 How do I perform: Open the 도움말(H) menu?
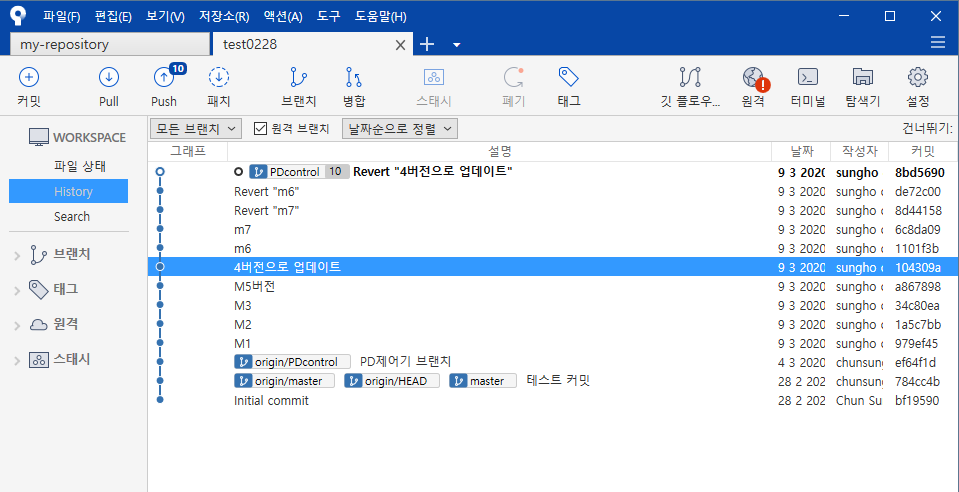(380, 17)
